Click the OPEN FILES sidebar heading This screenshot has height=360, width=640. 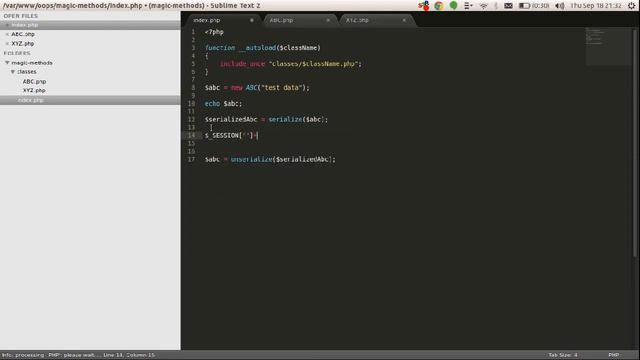[x=21, y=16]
